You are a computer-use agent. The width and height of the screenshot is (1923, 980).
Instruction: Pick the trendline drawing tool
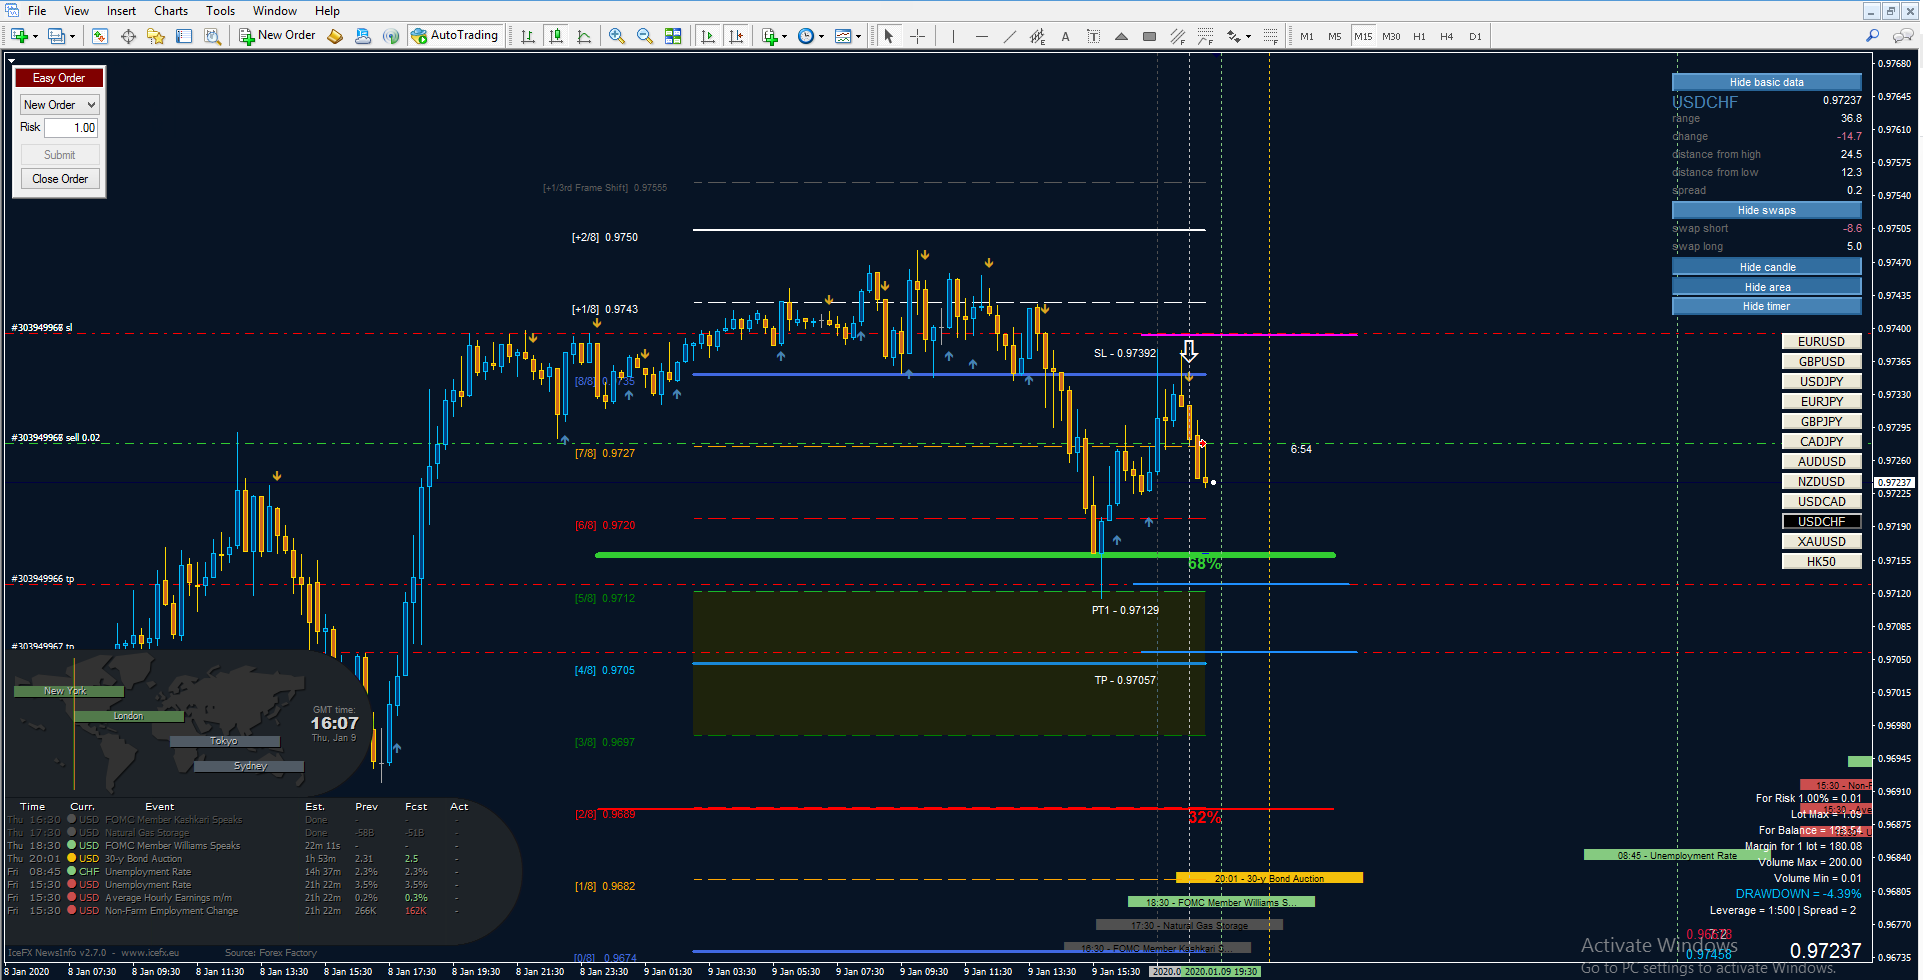pos(1010,36)
